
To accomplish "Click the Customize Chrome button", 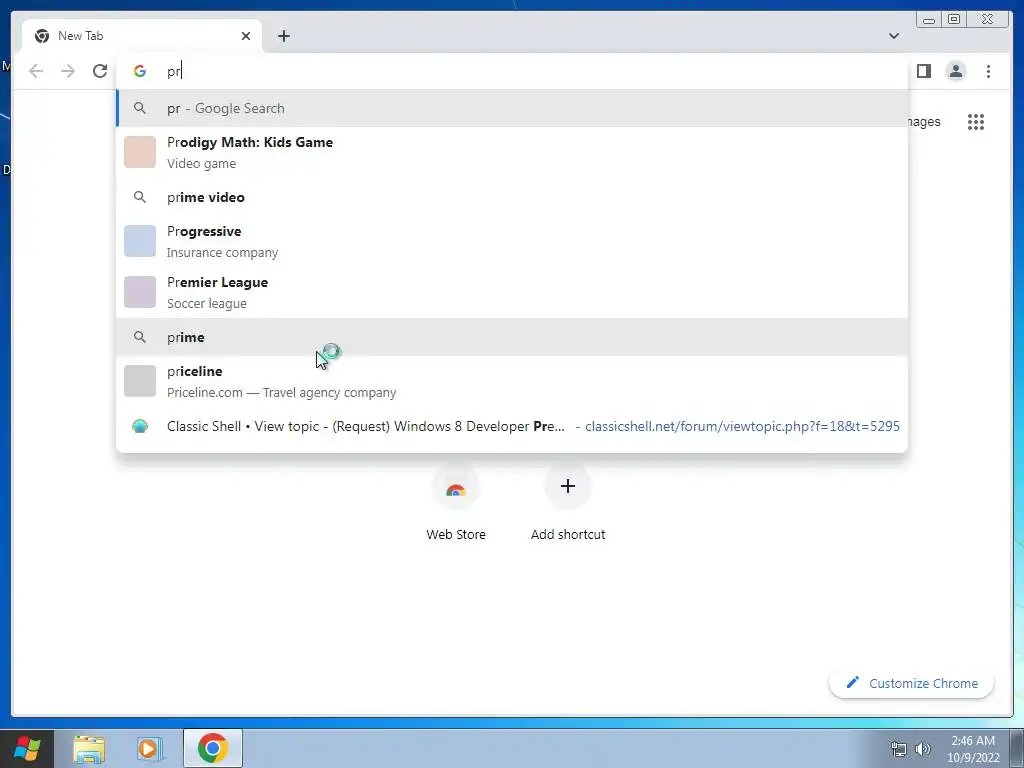I will (x=911, y=683).
